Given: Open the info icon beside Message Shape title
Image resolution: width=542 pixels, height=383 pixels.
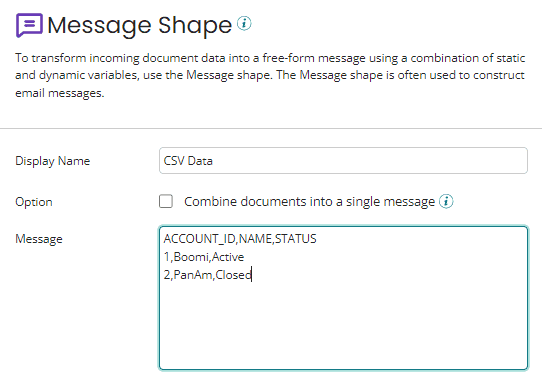Looking at the screenshot, I should [244, 24].
